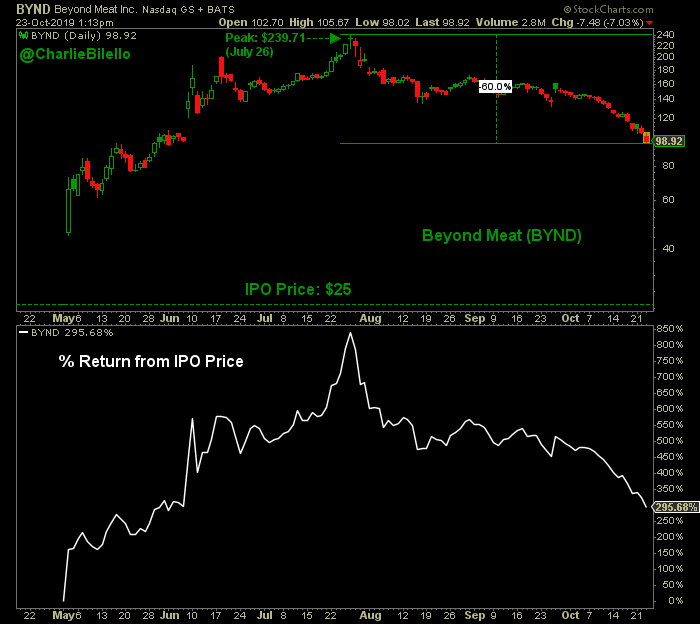This screenshot has height=624, width=700.
Task: Click the 100% return axis label
Action: pyautogui.click(x=670, y=569)
